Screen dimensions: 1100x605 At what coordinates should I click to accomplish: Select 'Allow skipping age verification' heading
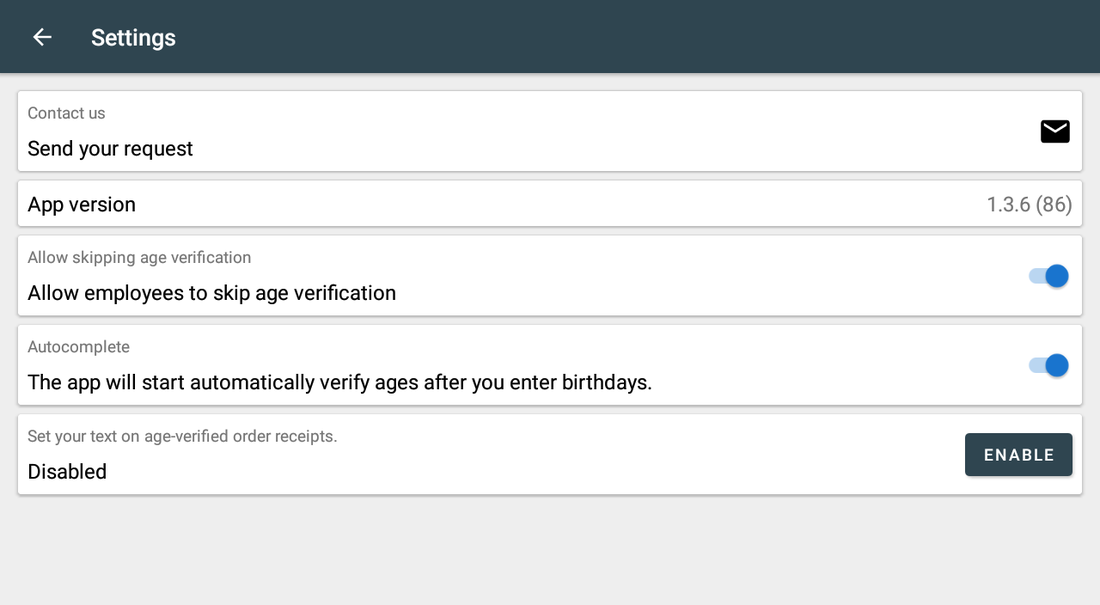139,258
